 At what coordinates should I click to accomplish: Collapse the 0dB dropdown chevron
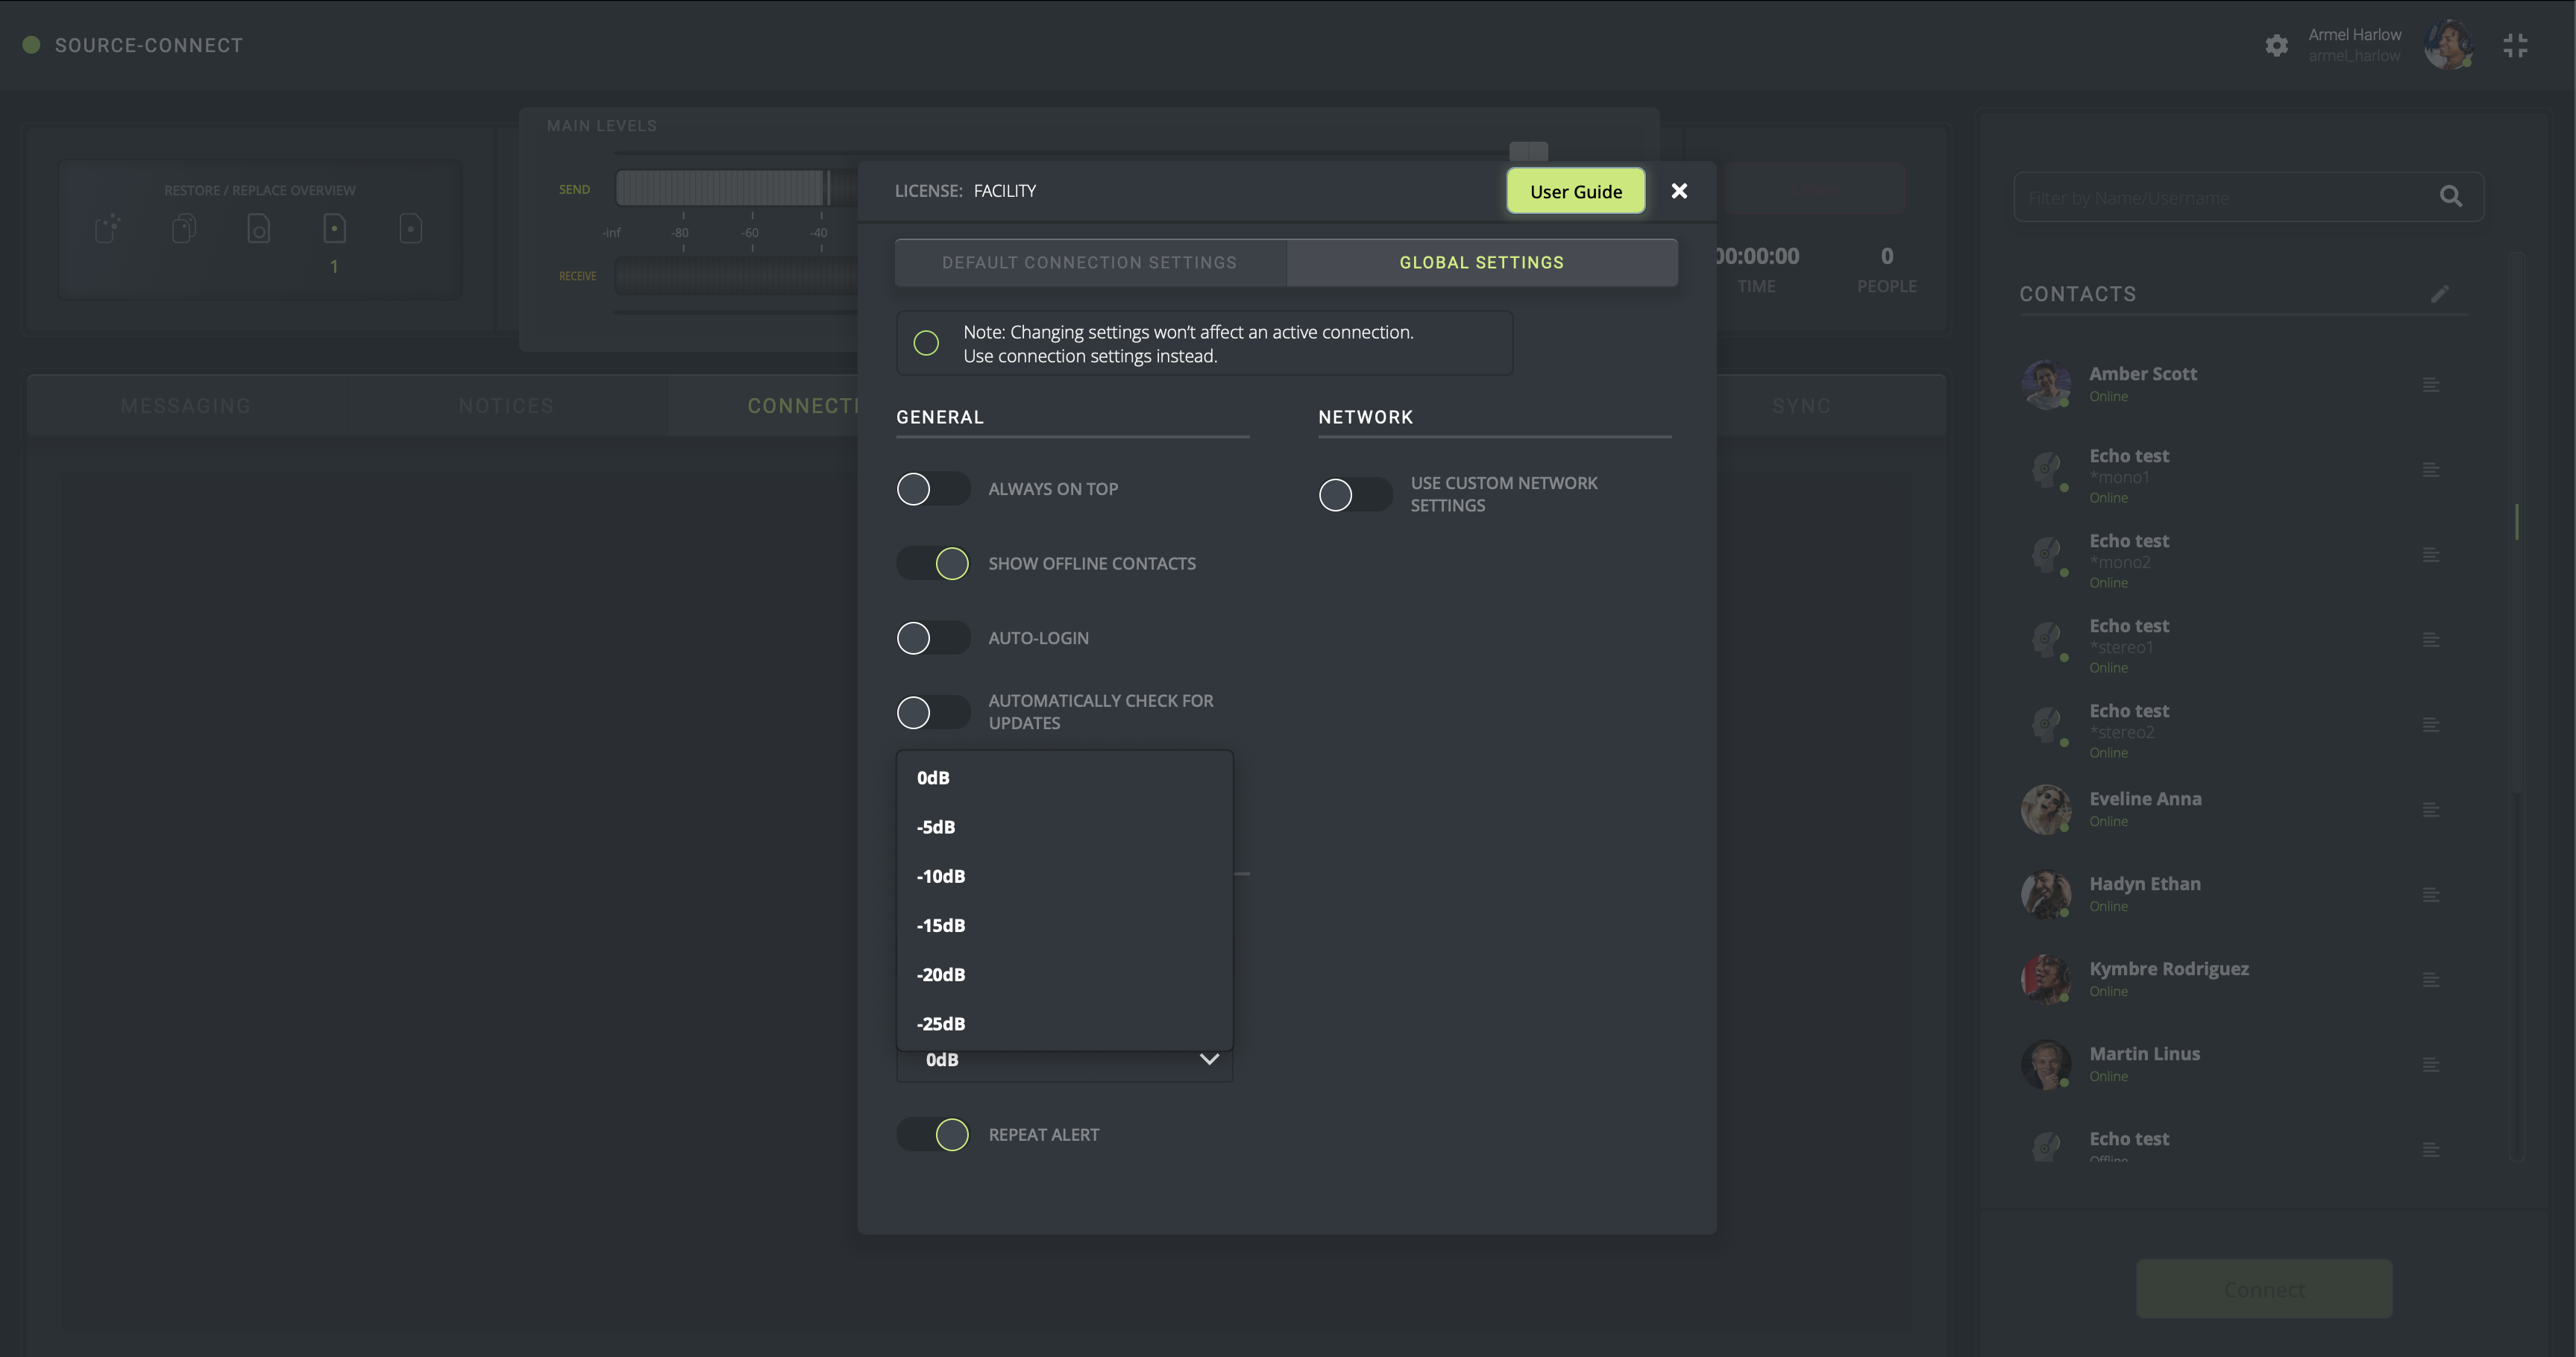1208,1060
